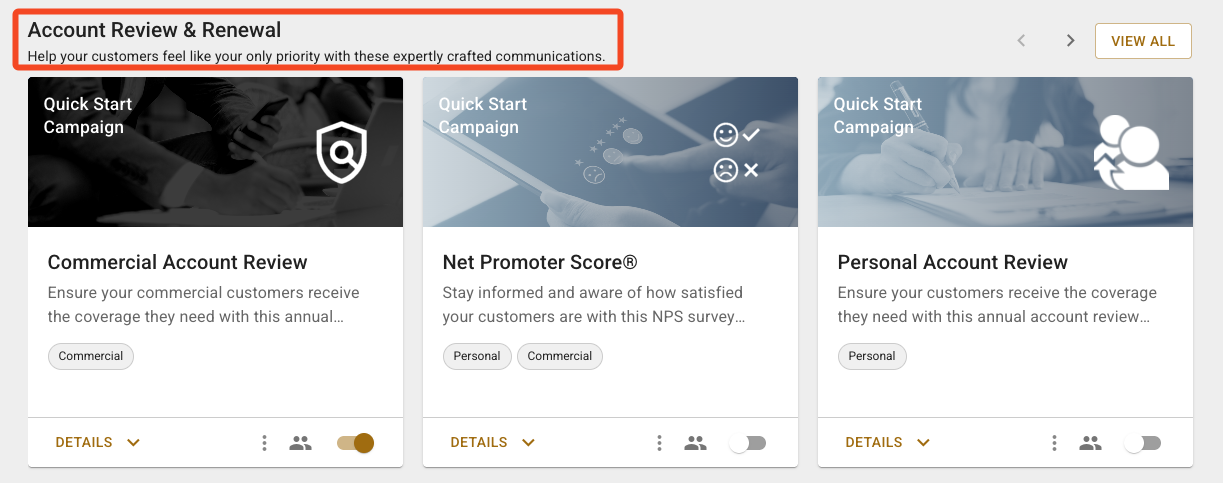Click the Personal tag on Personal Account Review

(x=872, y=356)
